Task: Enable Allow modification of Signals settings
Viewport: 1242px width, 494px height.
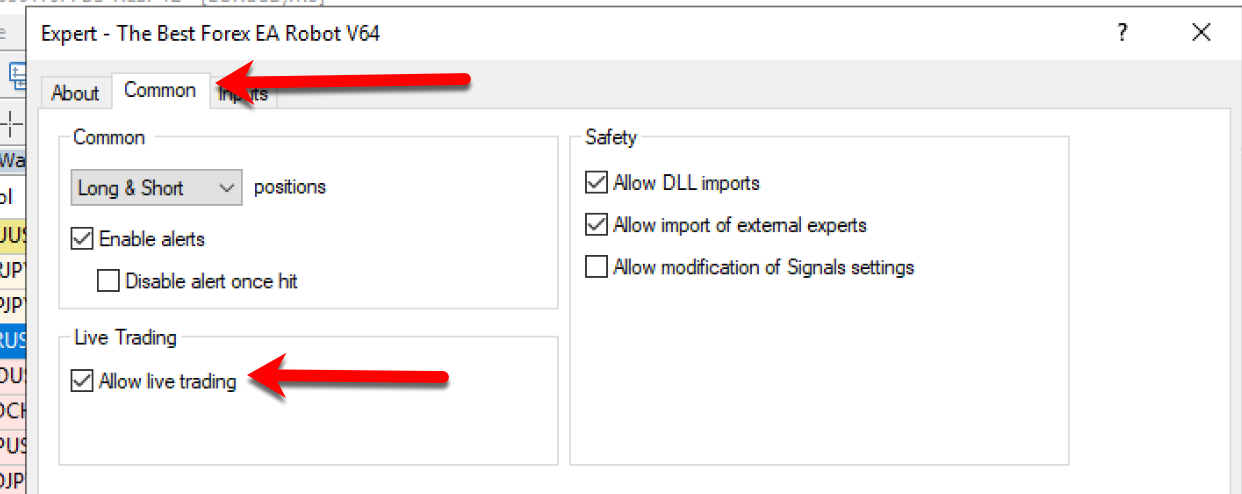Action: coord(596,267)
